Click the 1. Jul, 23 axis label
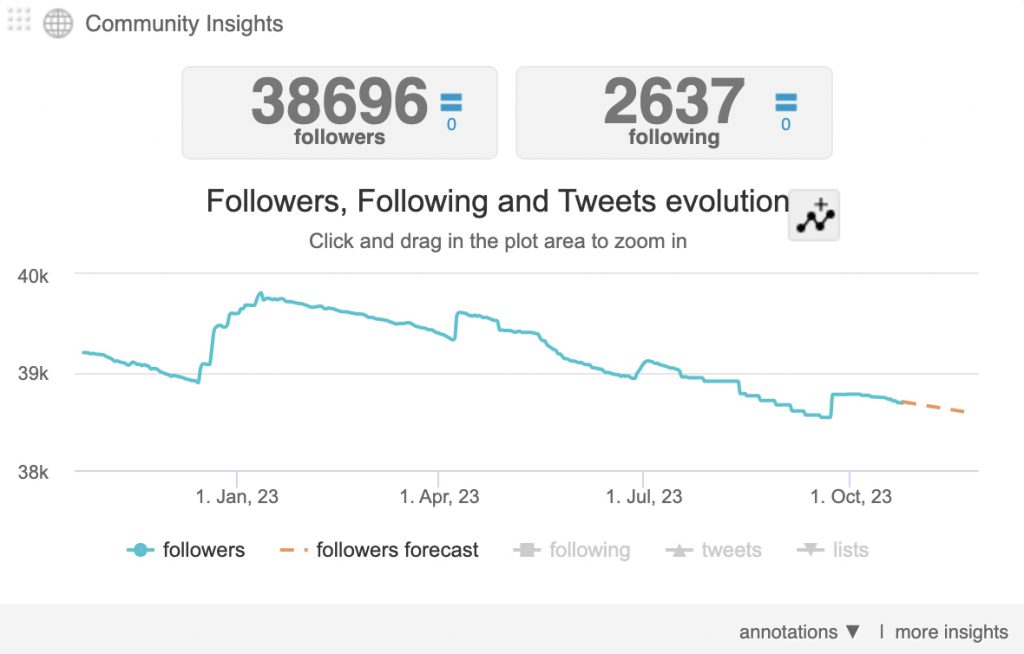Screen dimensions: 1024x654 pos(644,496)
